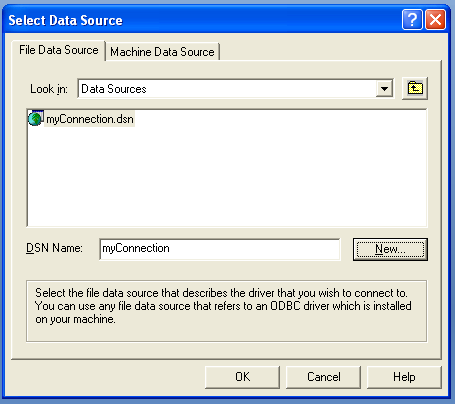Image resolution: width=455 pixels, height=404 pixels.
Task: Click the Cancel button
Action: [323, 377]
